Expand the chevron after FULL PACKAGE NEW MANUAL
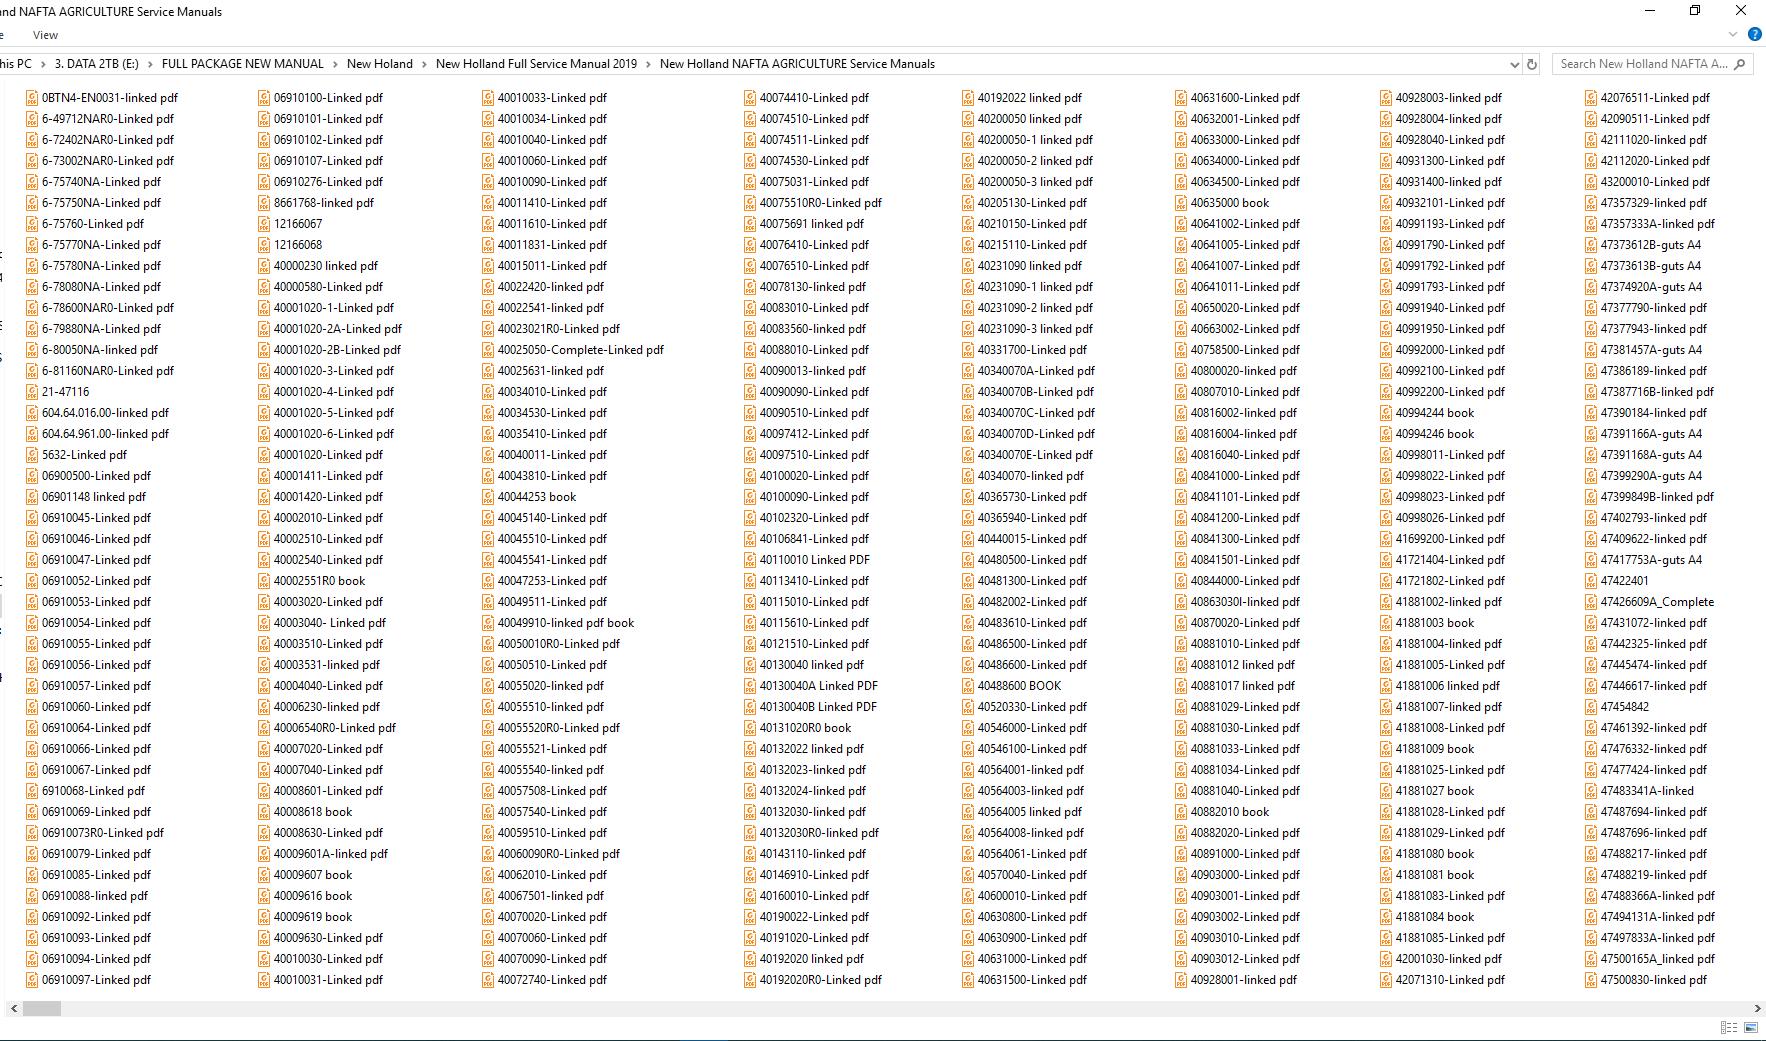Viewport: 1766px width, 1041px height. coord(335,64)
